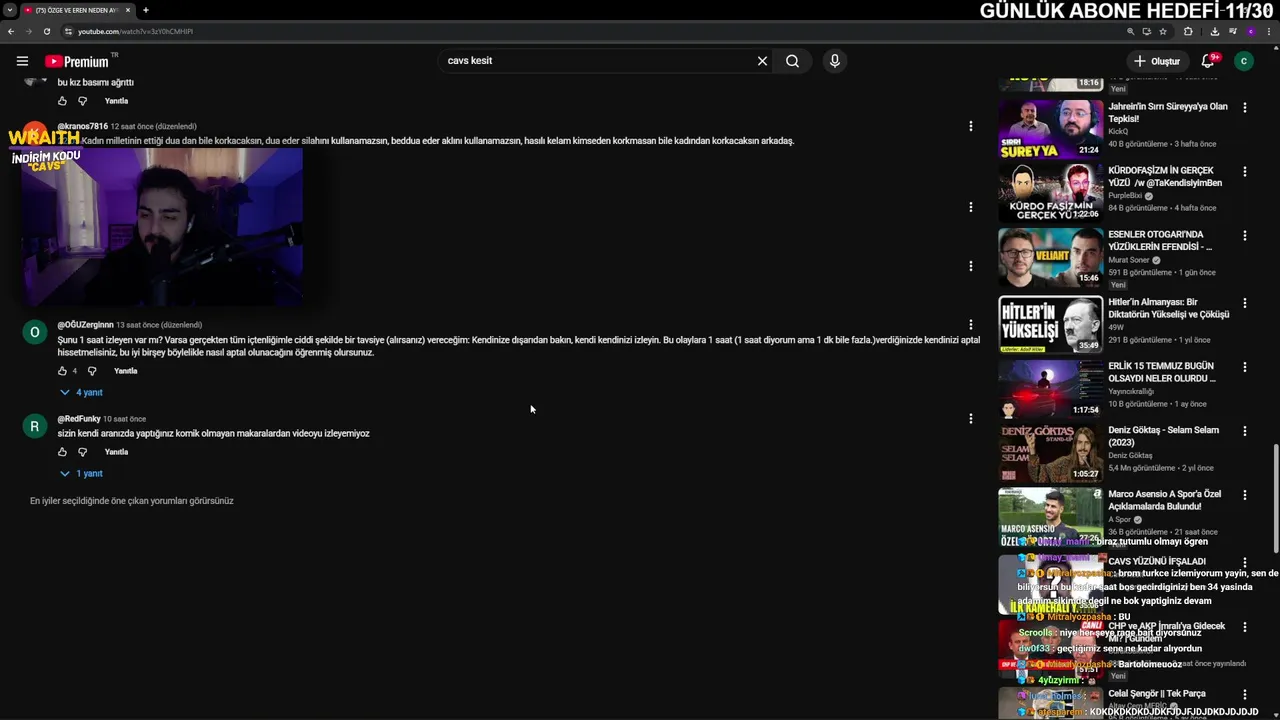Reply to @RedFunky via Yanıtla
This screenshot has height=720, width=1280.
[116, 452]
